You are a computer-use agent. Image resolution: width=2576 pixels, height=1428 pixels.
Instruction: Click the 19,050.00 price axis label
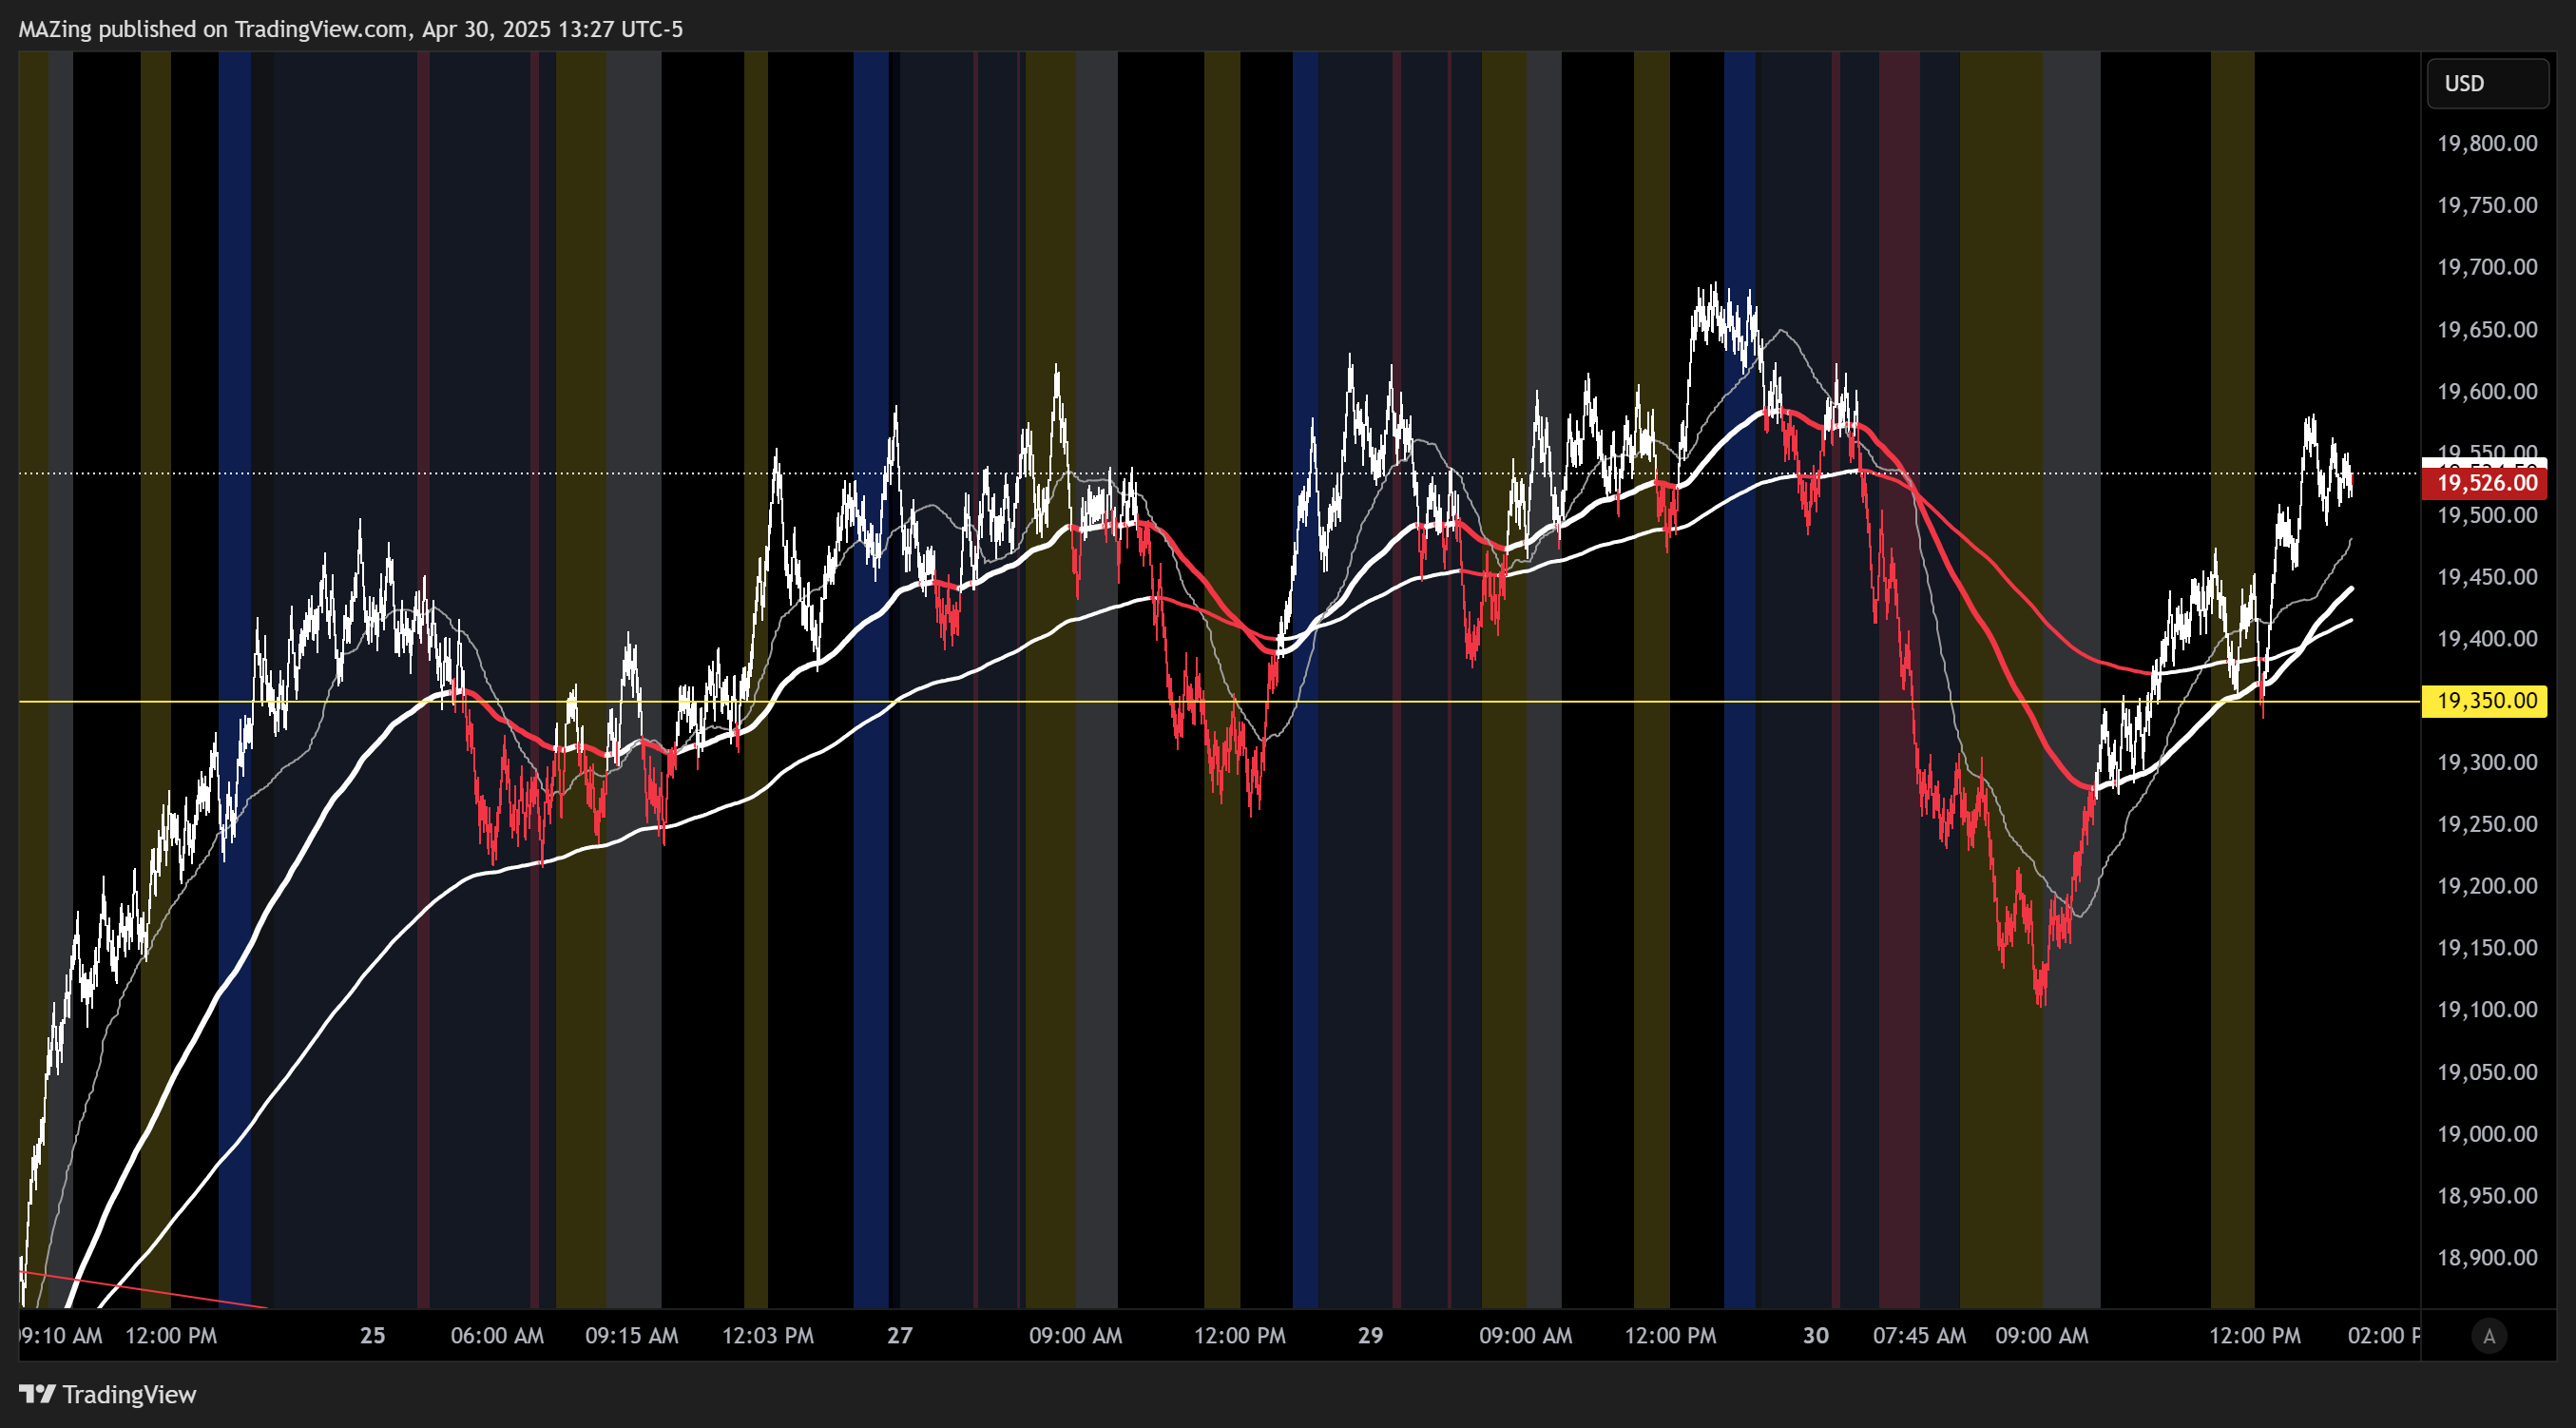click(x=2487, y=1073)
